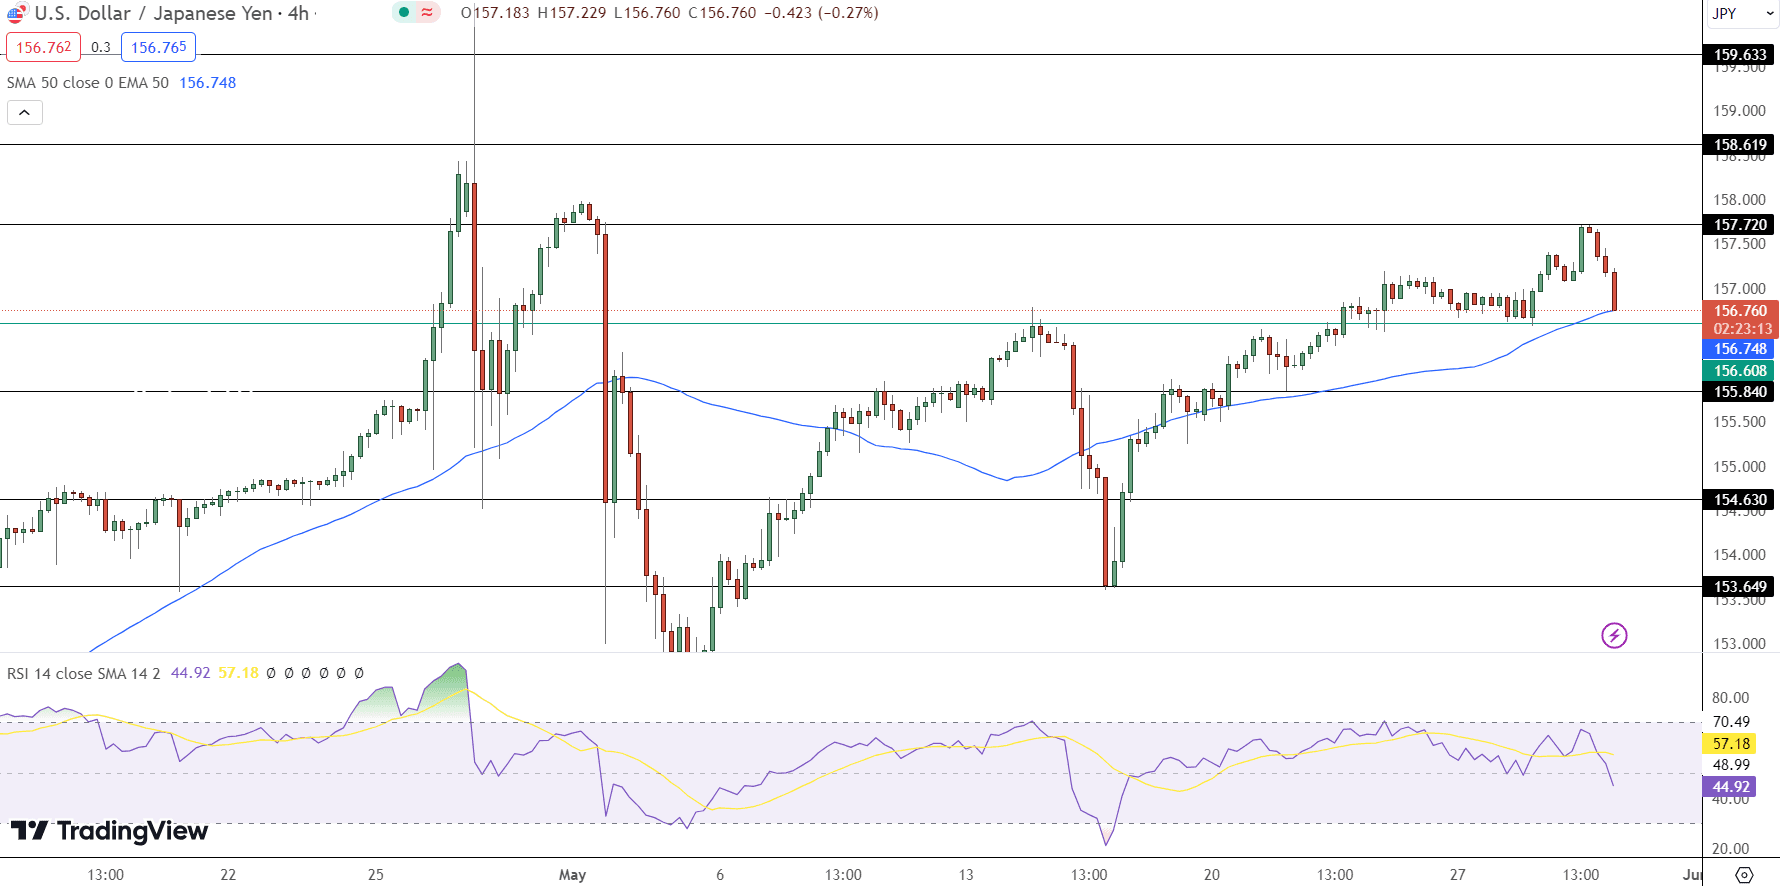Click the 153.649 price level label
This screenshot has height=886, width=1780.
click(1740, 587)
